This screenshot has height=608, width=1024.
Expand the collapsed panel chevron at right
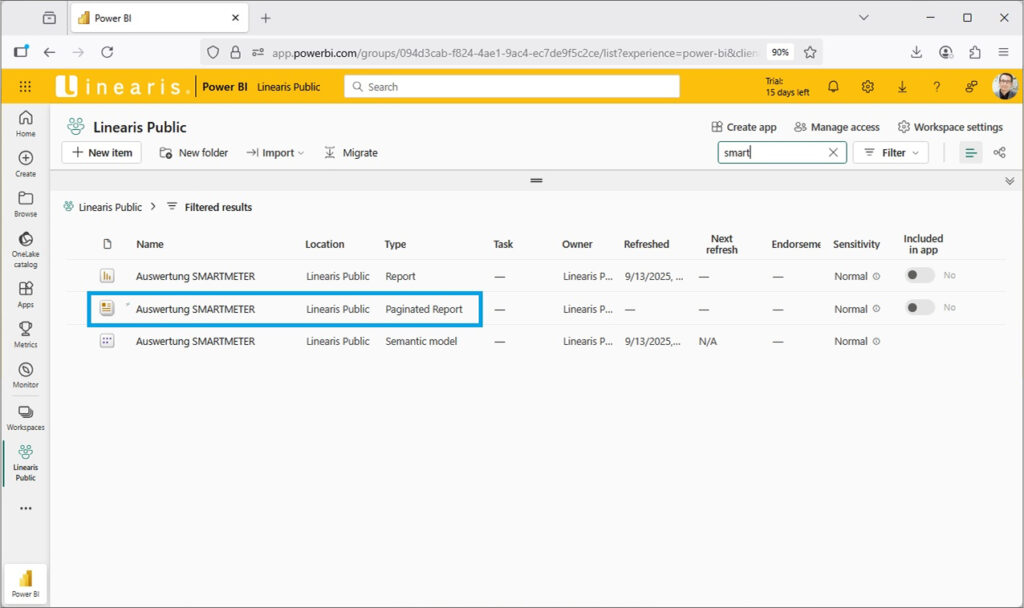[1009, 181]
